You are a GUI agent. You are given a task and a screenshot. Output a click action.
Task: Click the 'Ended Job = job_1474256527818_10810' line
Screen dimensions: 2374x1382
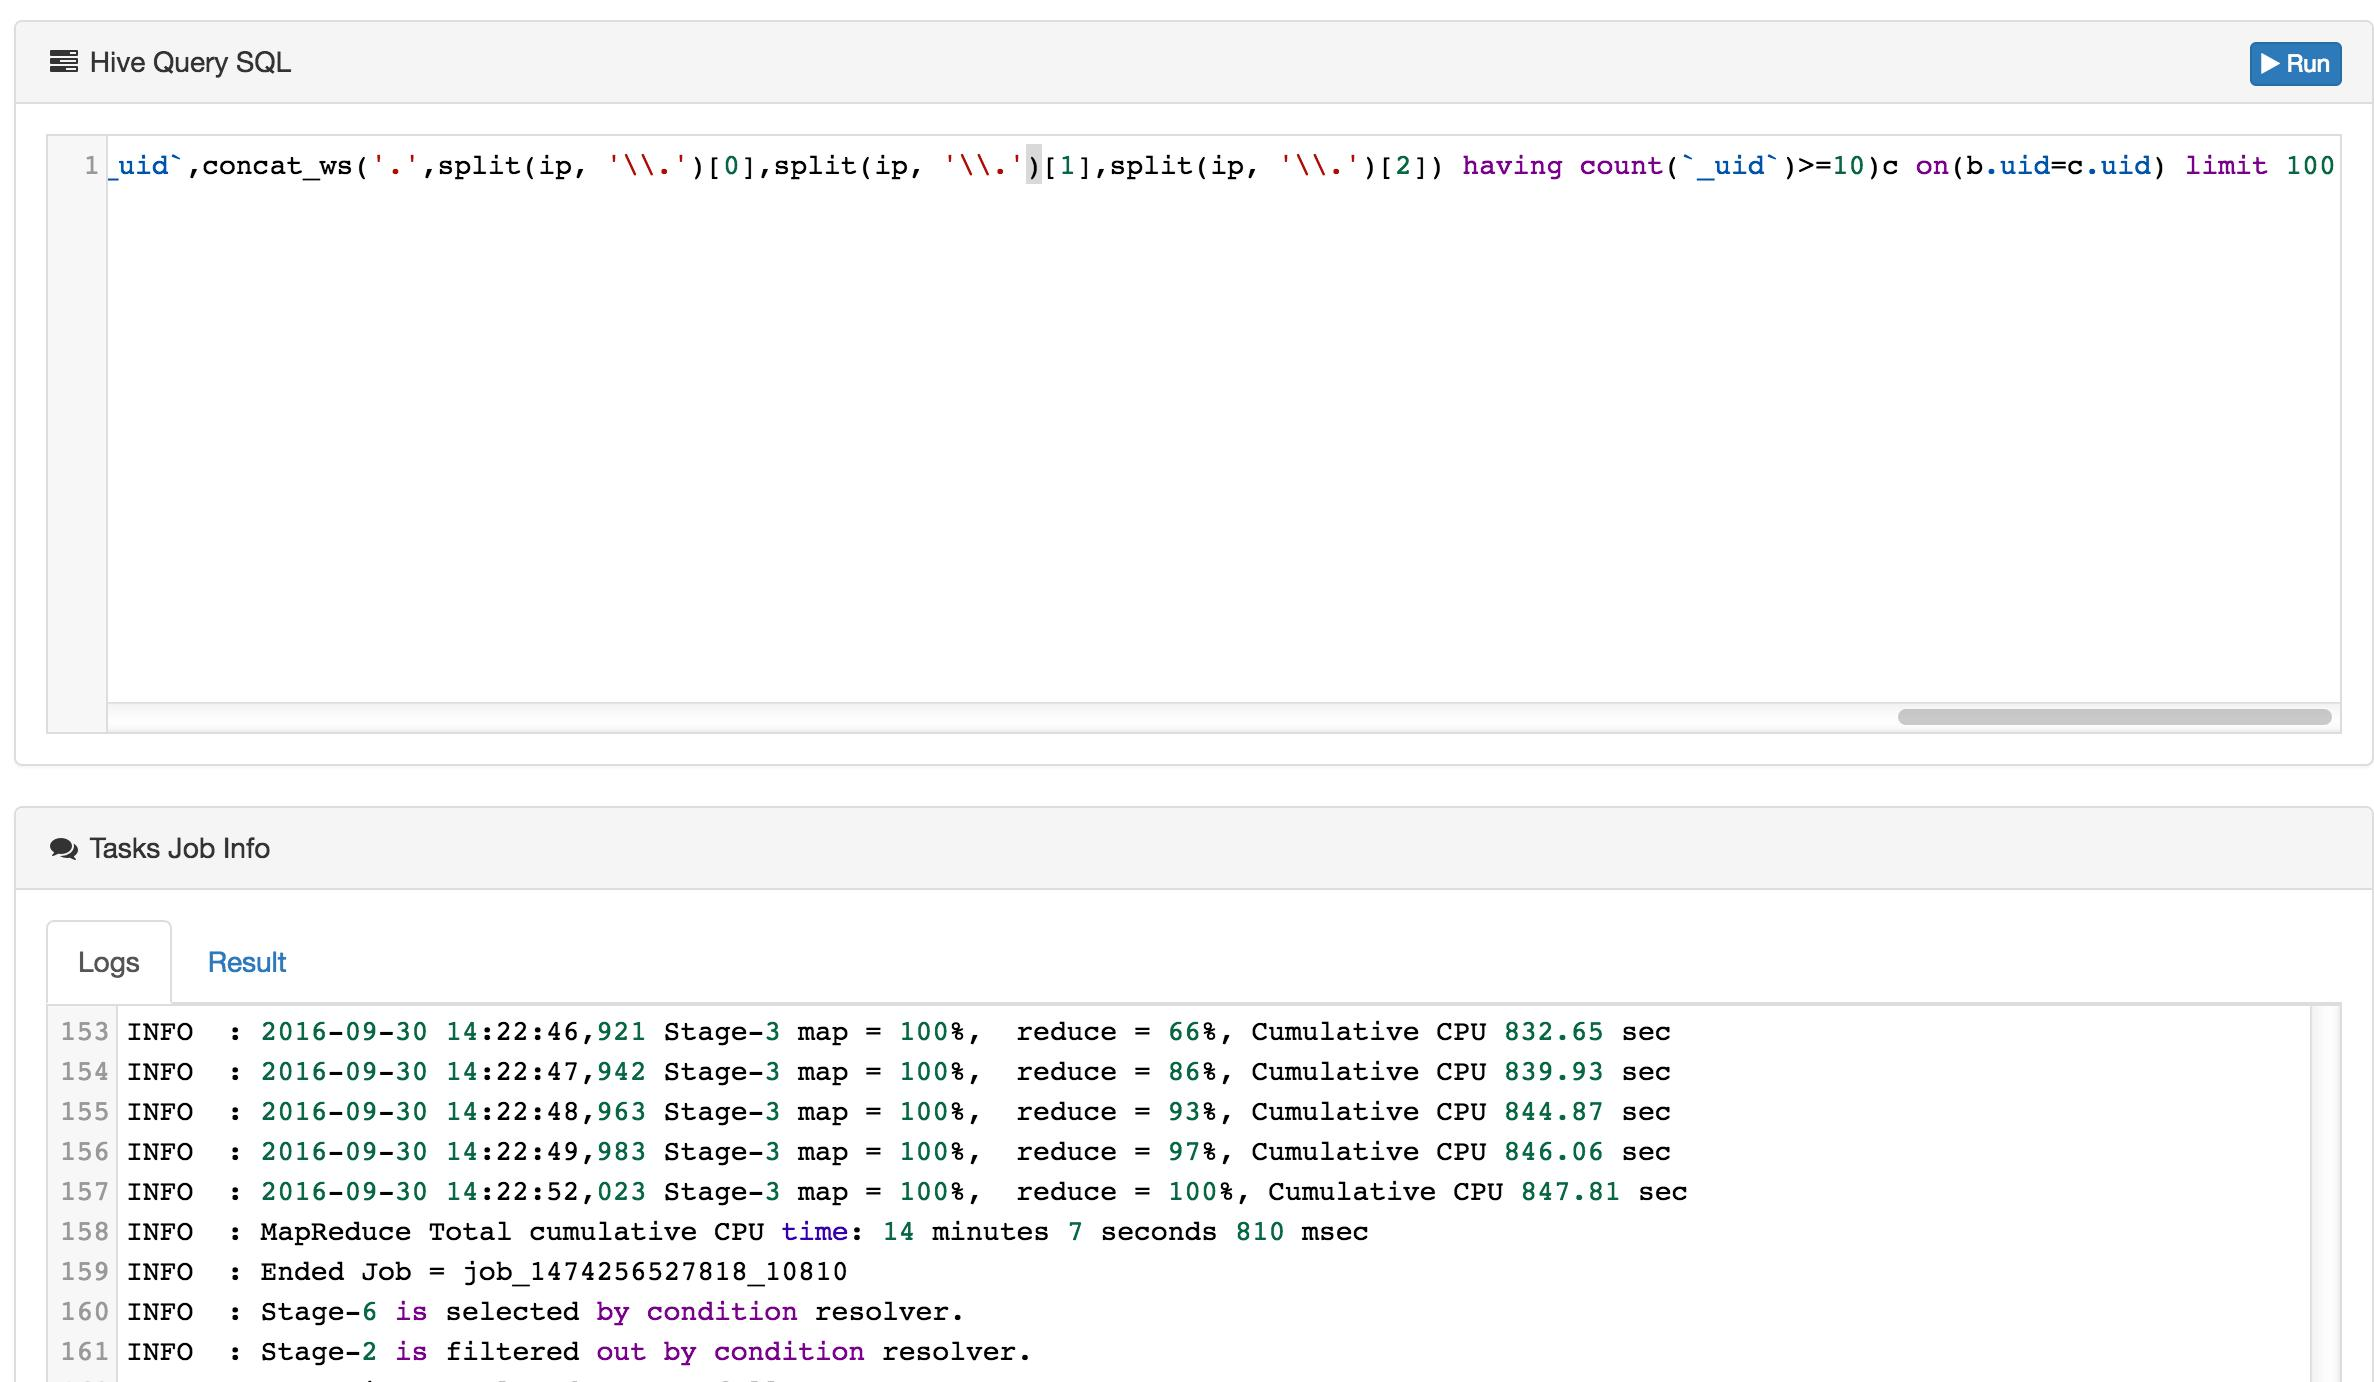486,1272
